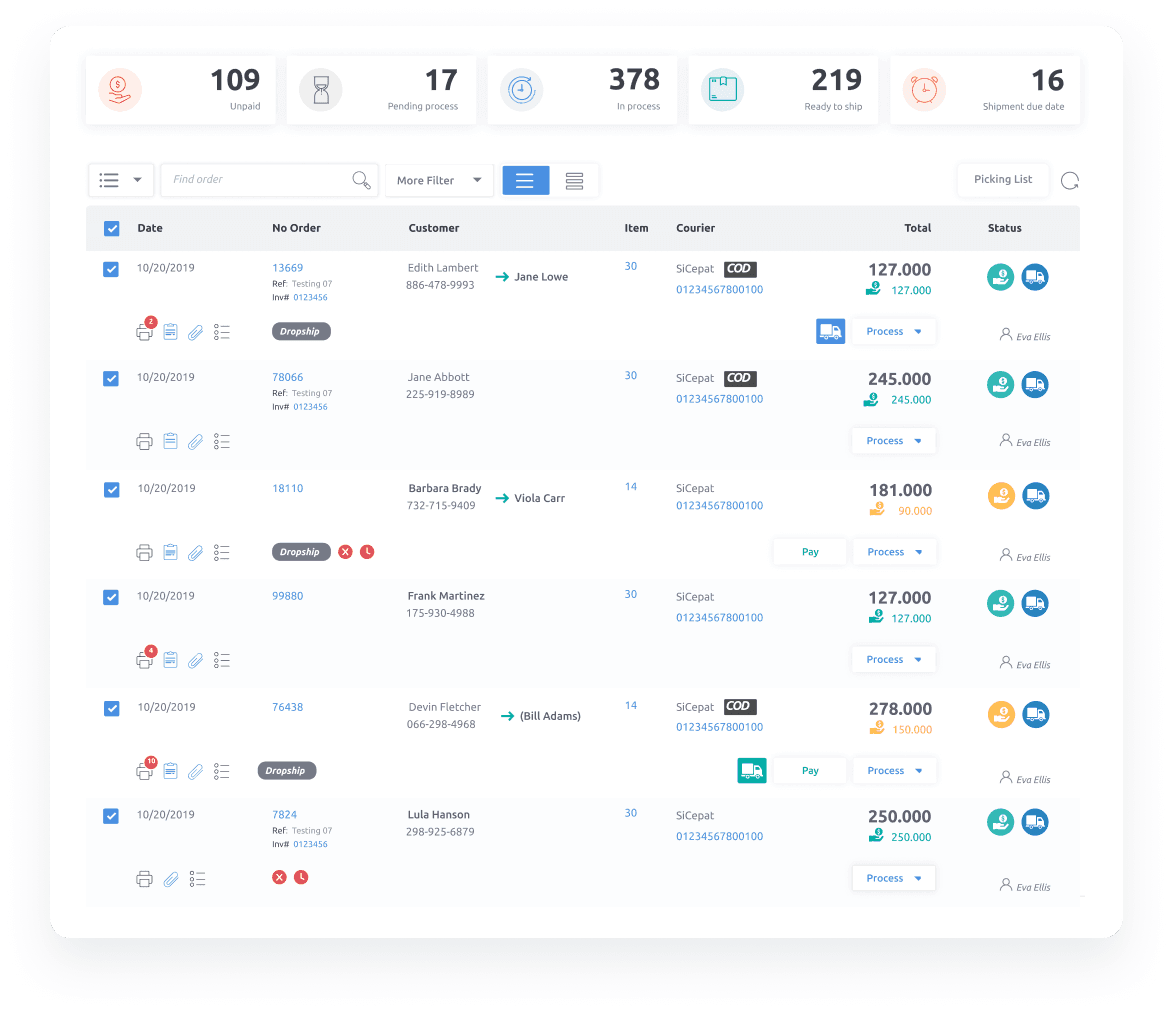Click the orange payment status icon for order 18110
Viewport: 1173px width, 1012px height.
[x=1001, y=495]
